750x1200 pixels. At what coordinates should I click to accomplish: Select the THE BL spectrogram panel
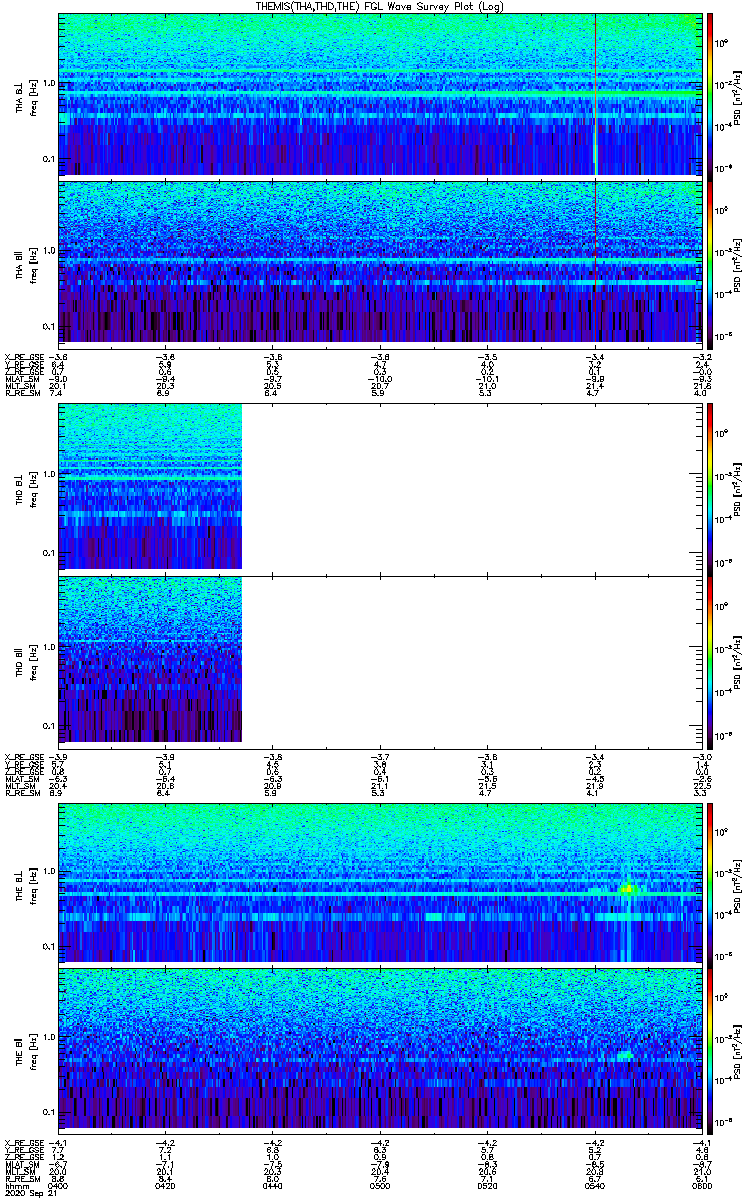379,881
